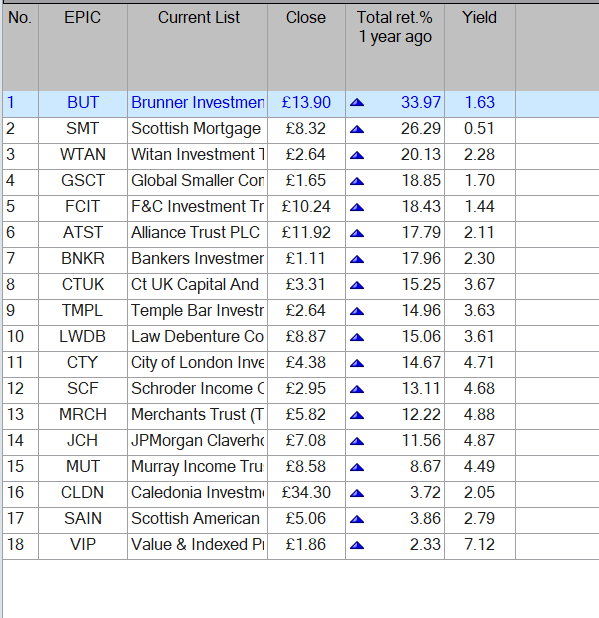Sort by the No. column header

(x=20, y=47)
